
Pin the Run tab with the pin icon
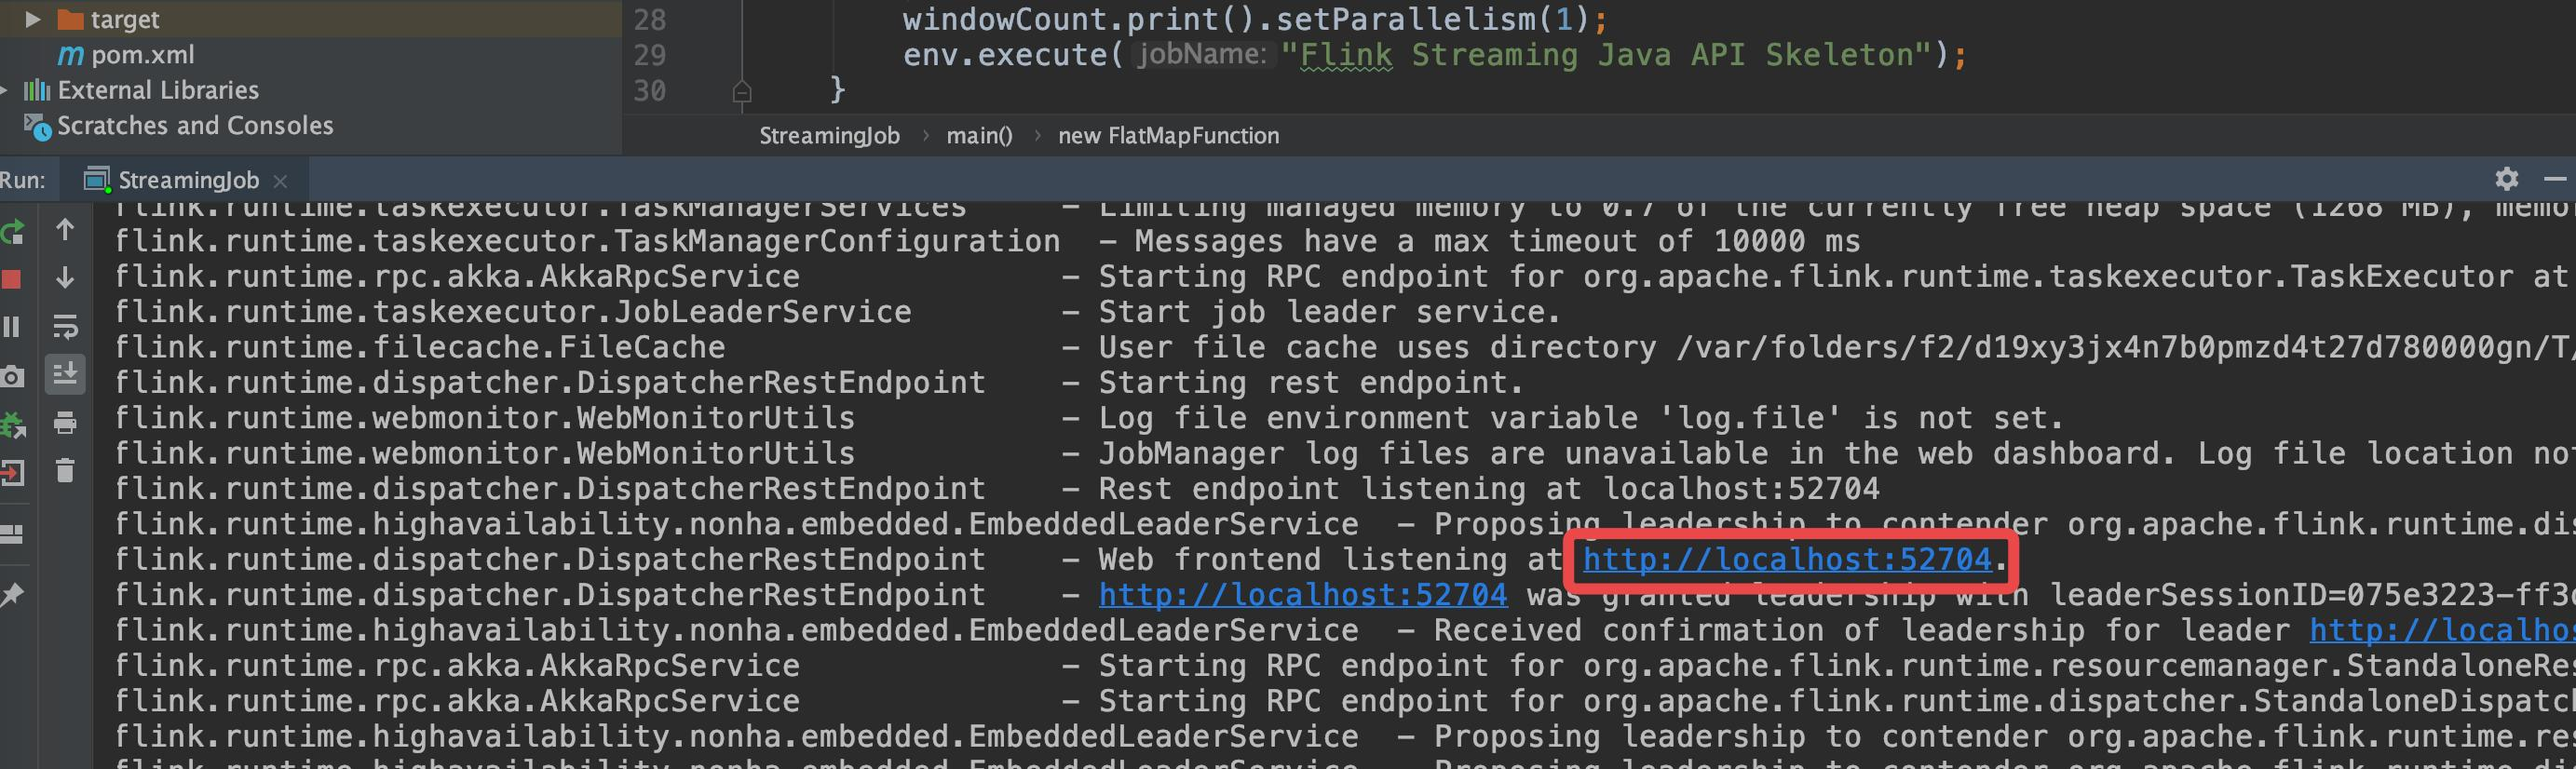click(12, 595)
